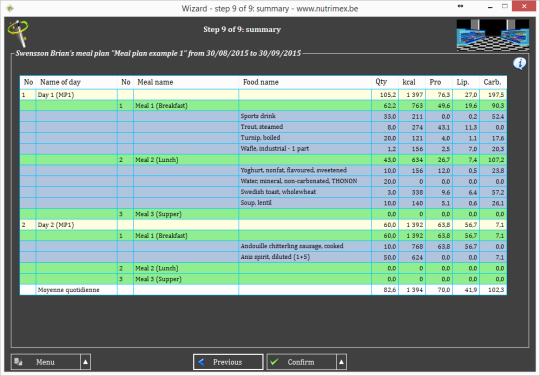Screen dimensions: 540x376
Task: Minimize the wizard window
Action: coord(490,7)
